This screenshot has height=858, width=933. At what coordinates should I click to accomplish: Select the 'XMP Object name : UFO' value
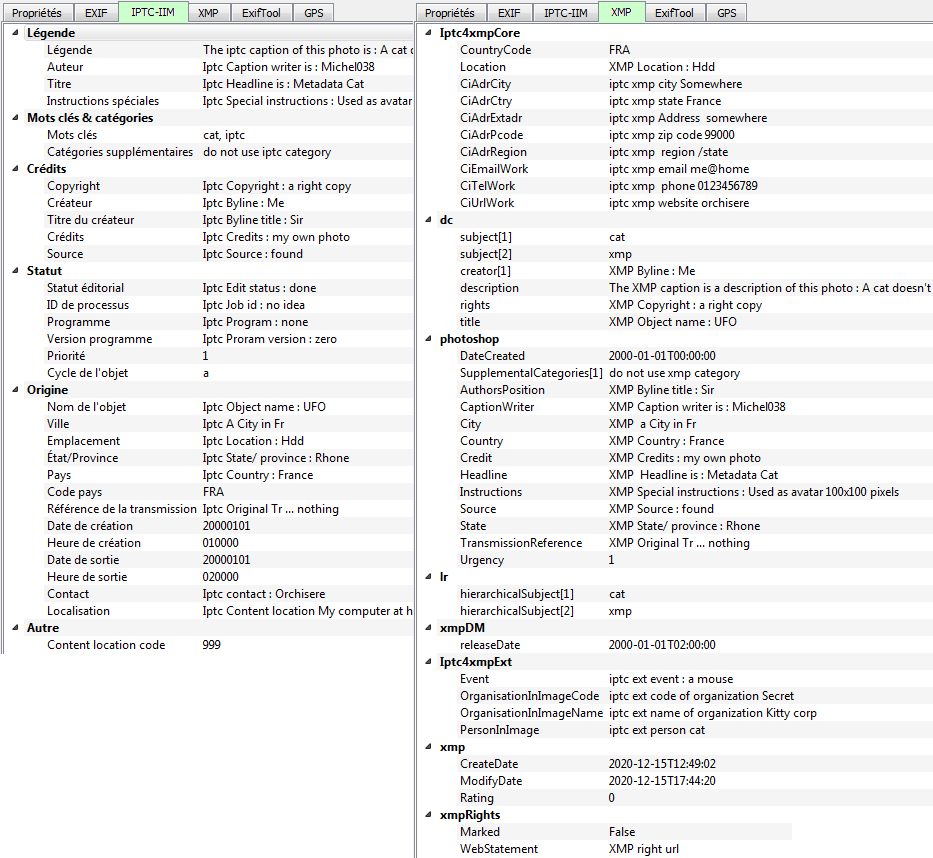click(672, 322)
